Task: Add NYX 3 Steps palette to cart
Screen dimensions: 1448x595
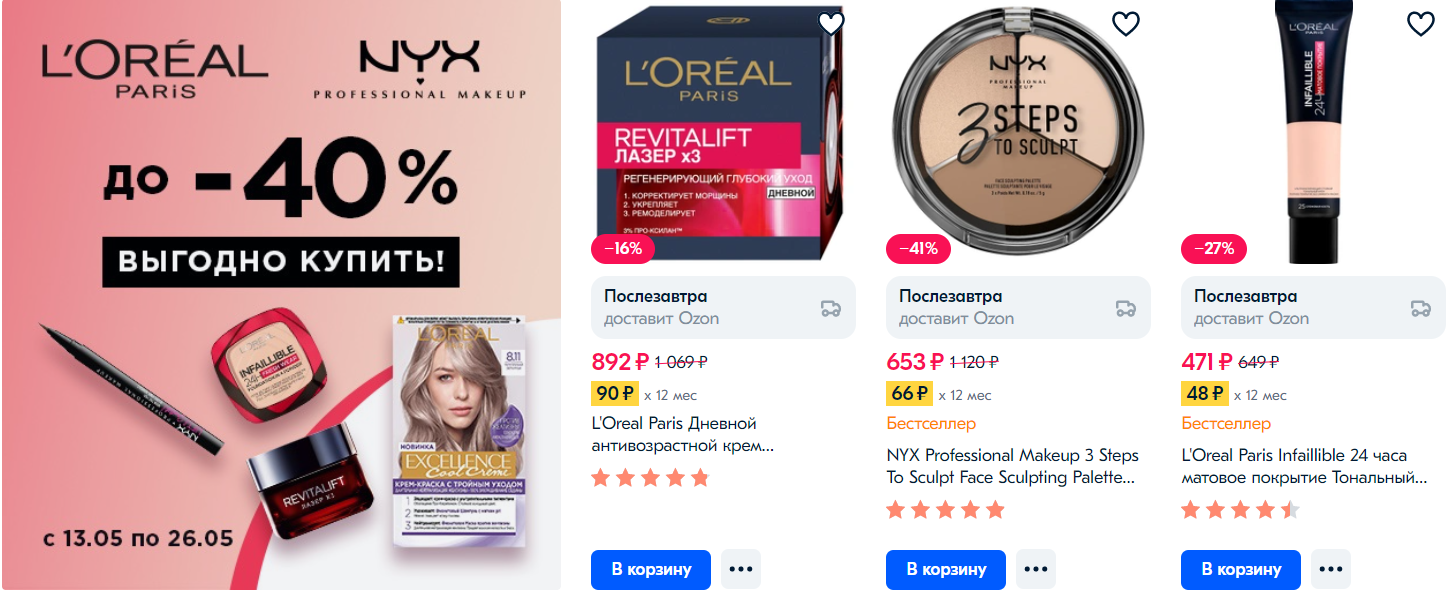Action: pos(946,569)
